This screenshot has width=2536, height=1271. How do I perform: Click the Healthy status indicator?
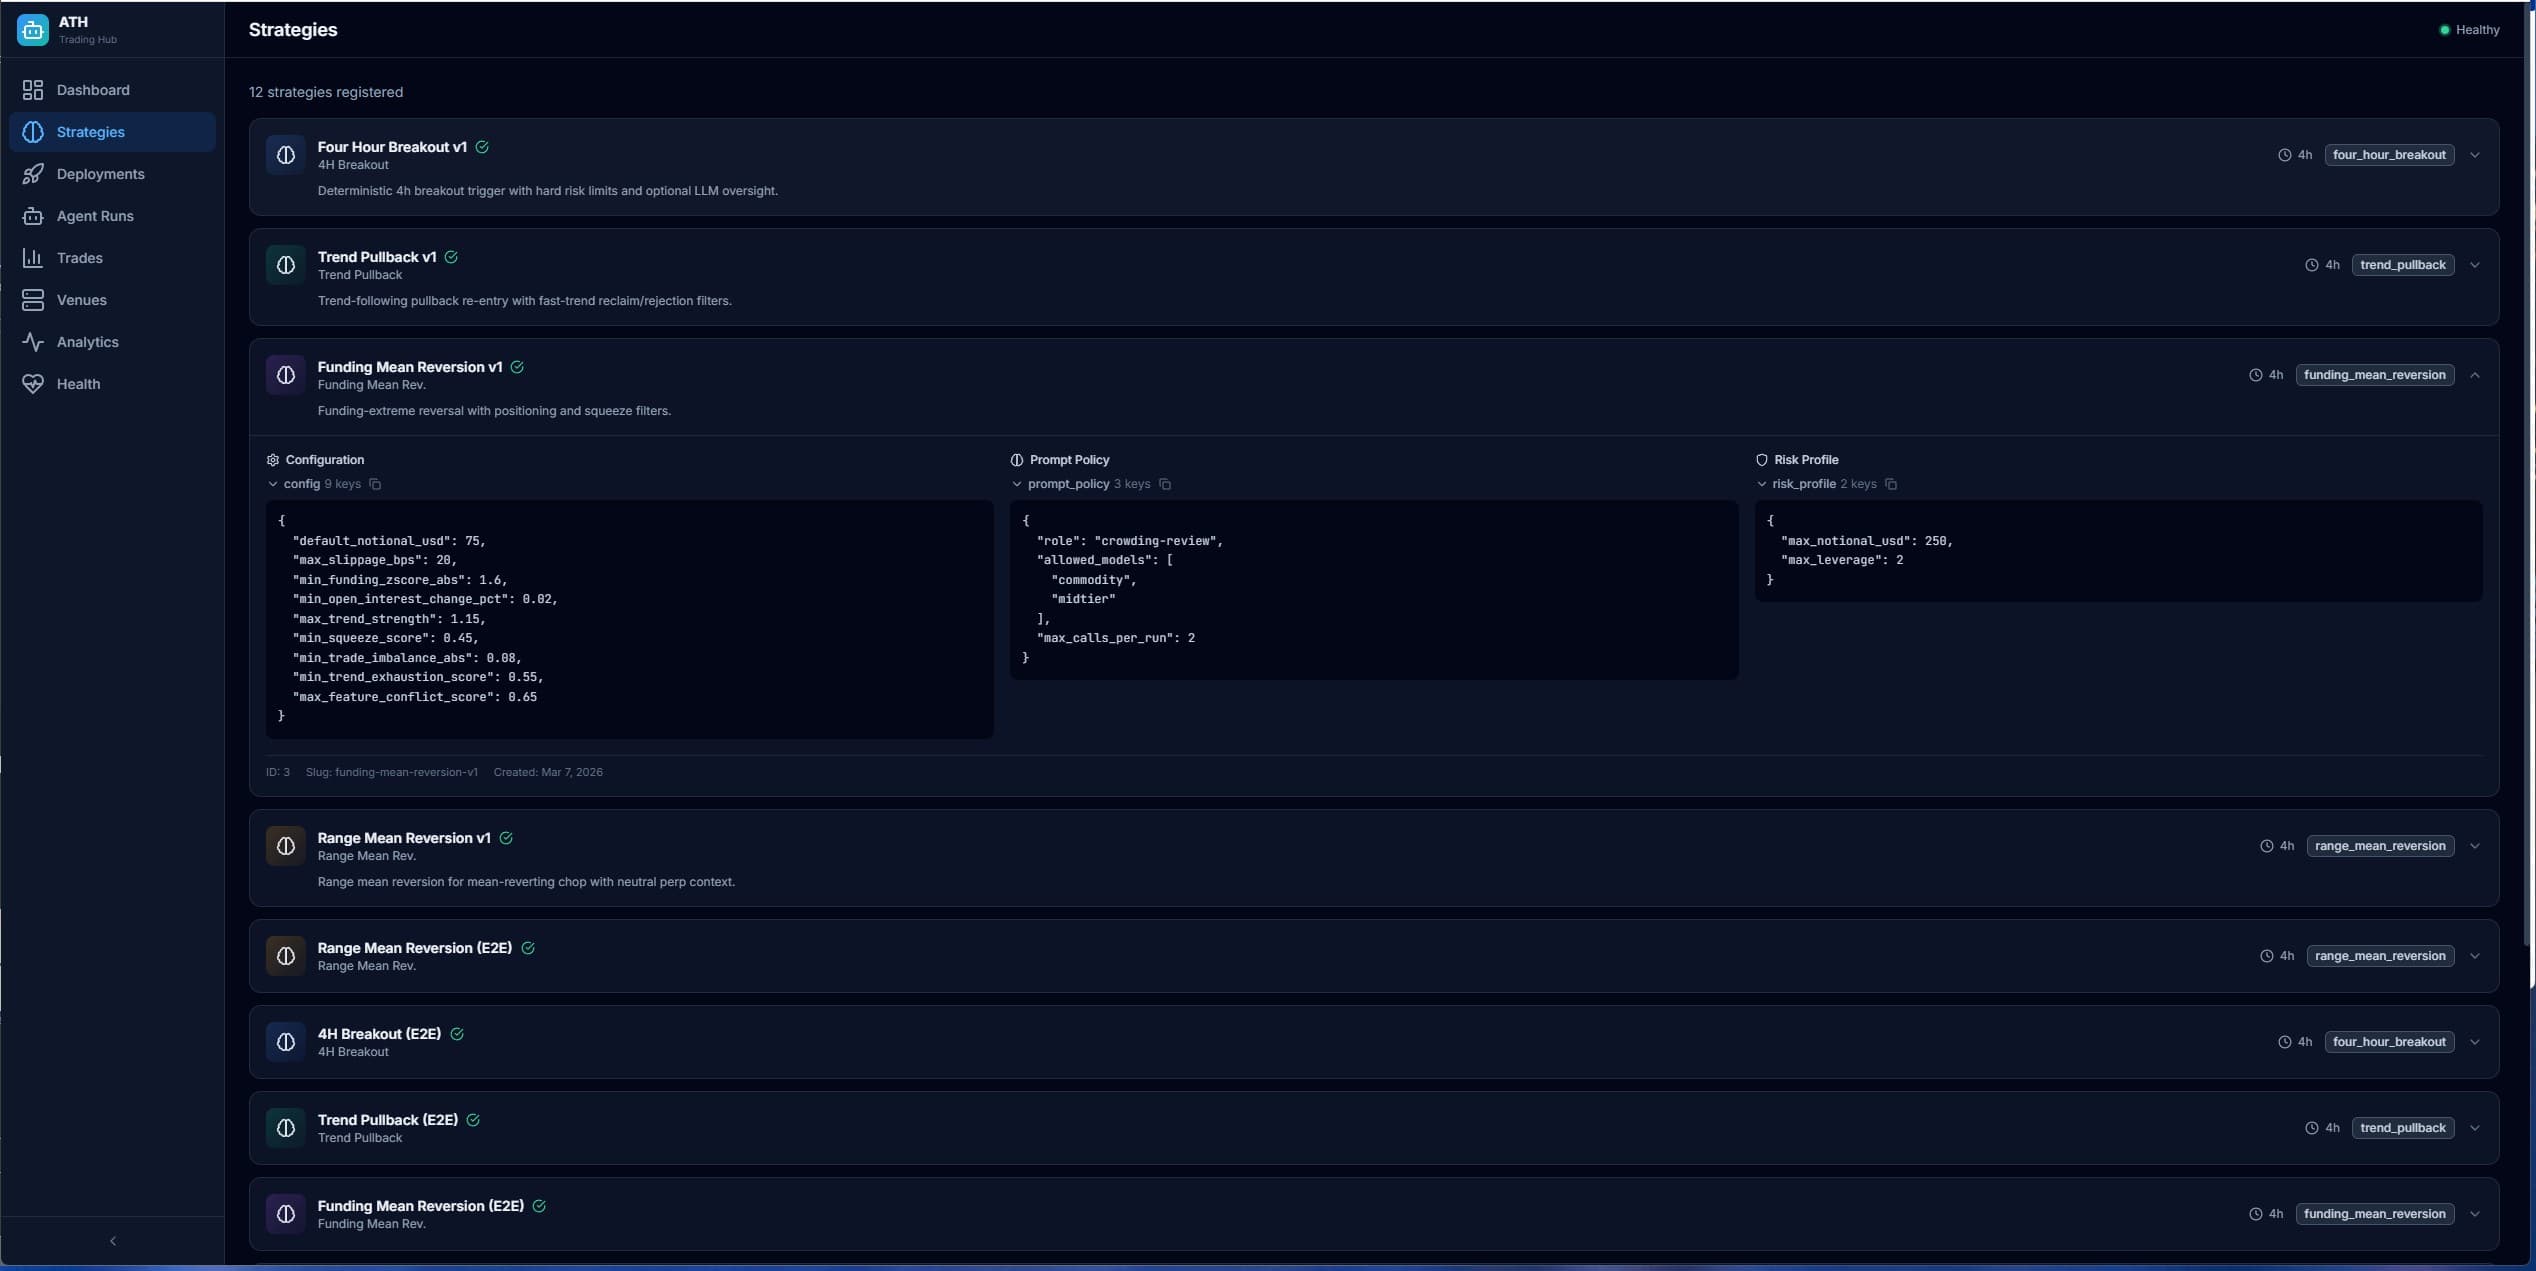pos(2469,30)
